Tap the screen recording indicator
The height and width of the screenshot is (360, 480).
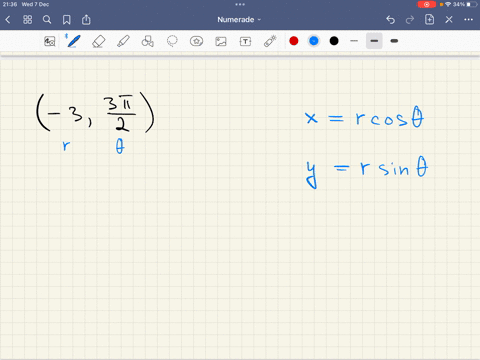[426, 4]
